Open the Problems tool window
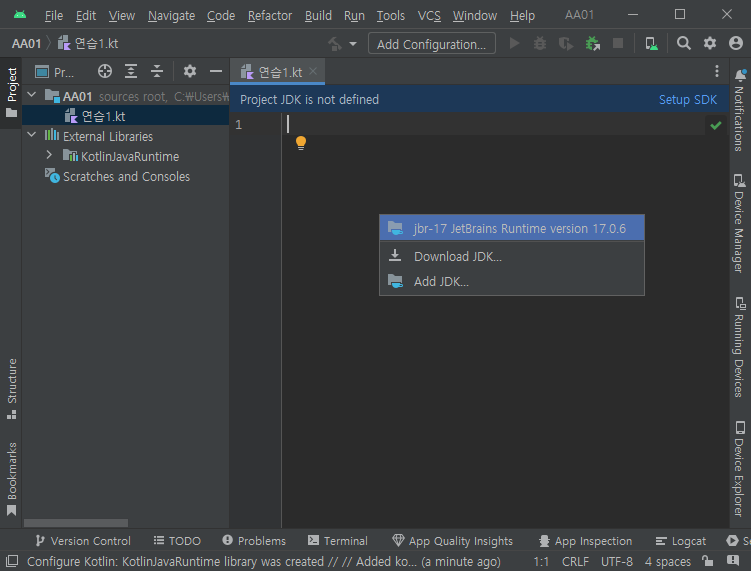Viewport: 751px width, 571px height. (254, 541)
